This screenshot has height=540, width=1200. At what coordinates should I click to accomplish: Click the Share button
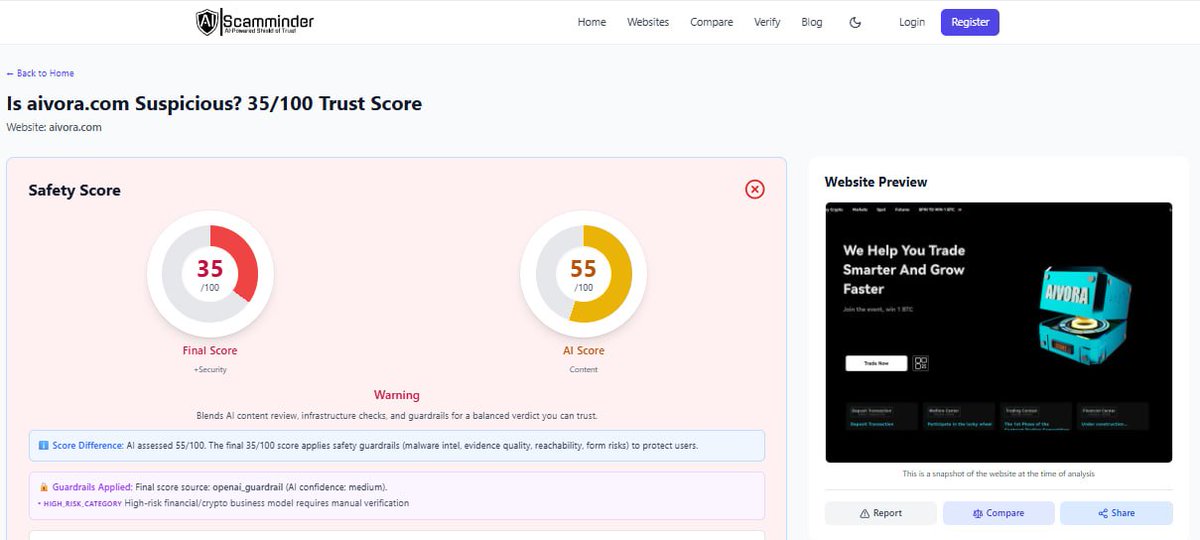pos(1116,513)
